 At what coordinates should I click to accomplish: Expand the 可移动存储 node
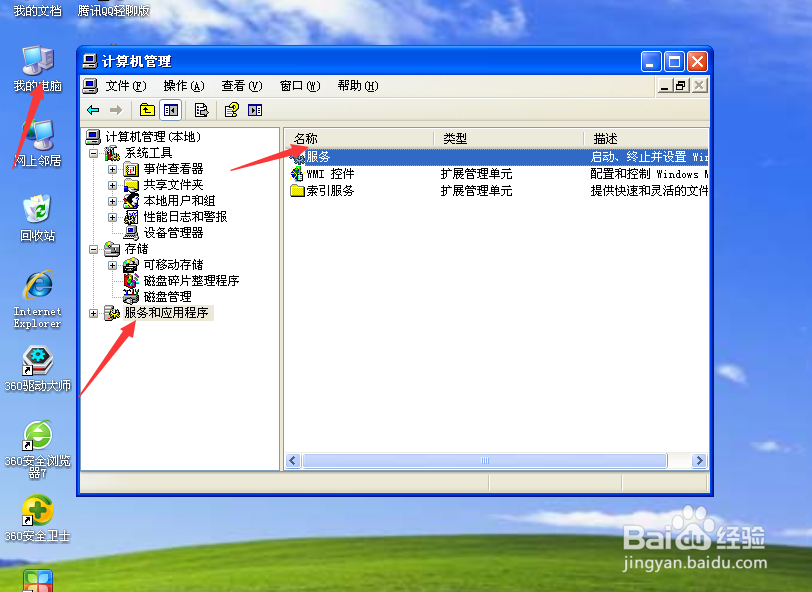click(112, 265)
